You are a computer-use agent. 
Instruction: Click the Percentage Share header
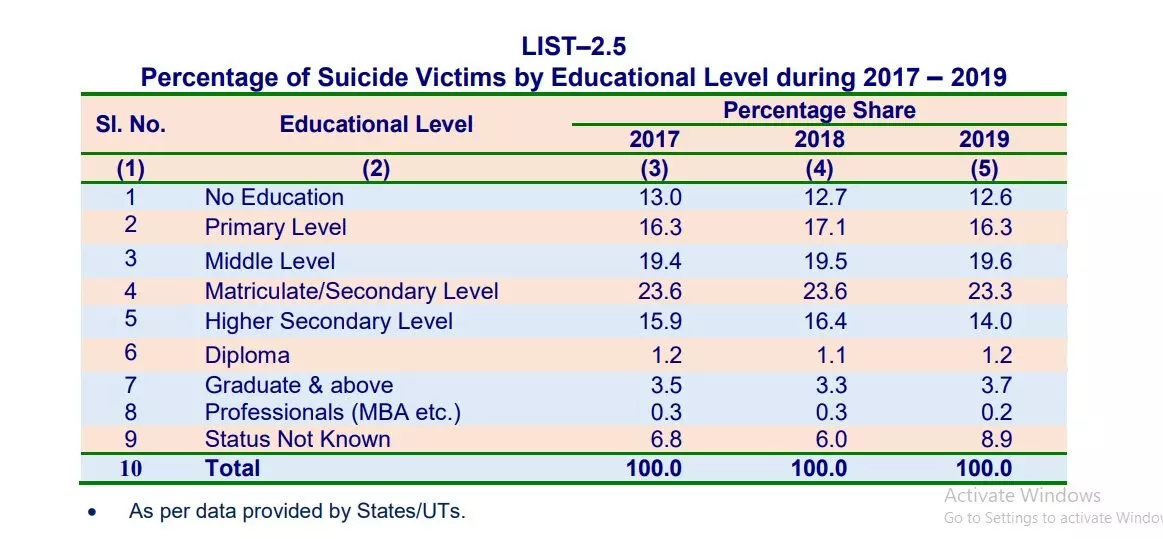[819, 110]
